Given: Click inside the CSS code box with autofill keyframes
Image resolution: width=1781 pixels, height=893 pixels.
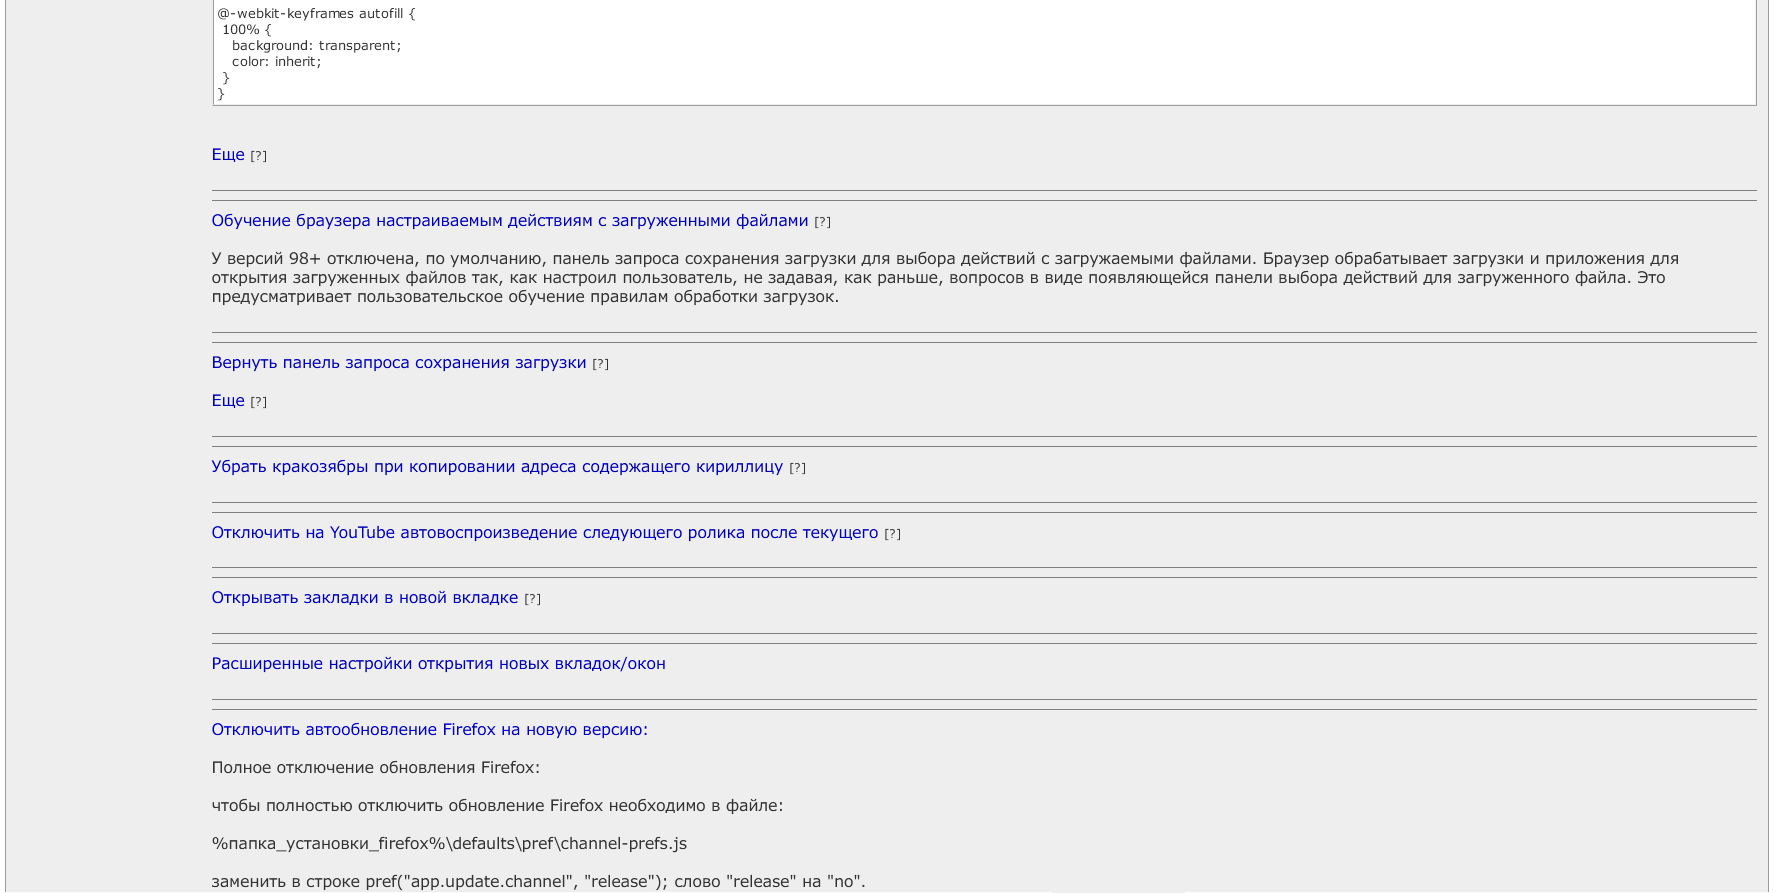Looking at the screenshot, I should click(x=984, y=52).
